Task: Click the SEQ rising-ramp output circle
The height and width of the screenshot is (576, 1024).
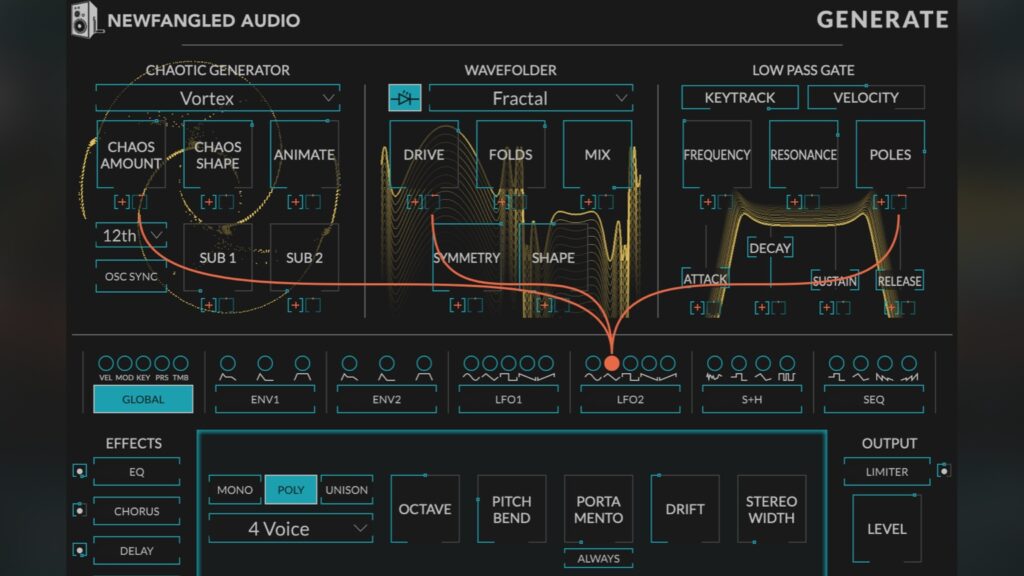Action: coord(909,363)
